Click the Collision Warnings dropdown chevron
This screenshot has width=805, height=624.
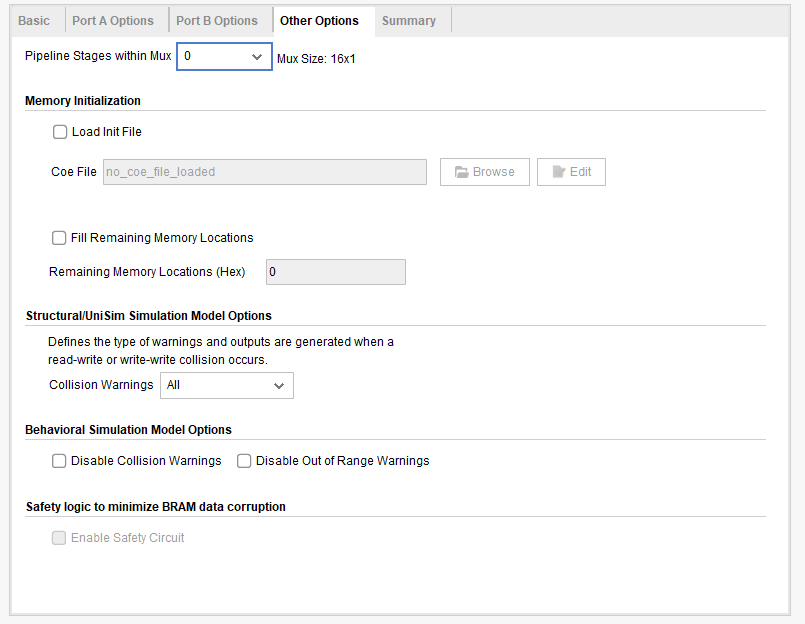(x=279, y=385)
